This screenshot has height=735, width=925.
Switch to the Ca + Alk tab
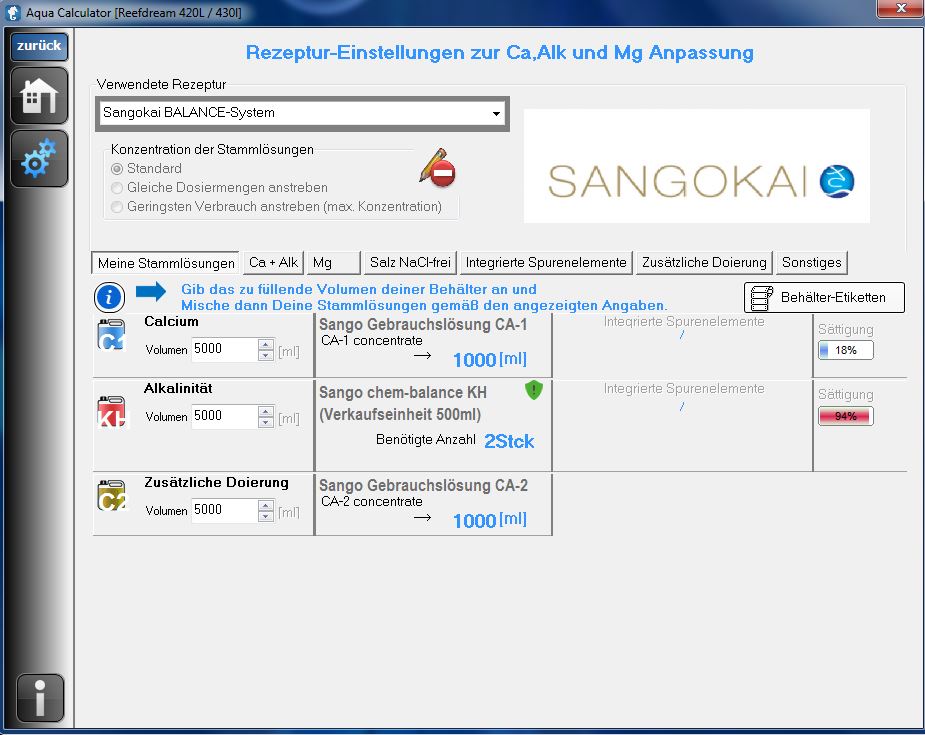[273, 263]
